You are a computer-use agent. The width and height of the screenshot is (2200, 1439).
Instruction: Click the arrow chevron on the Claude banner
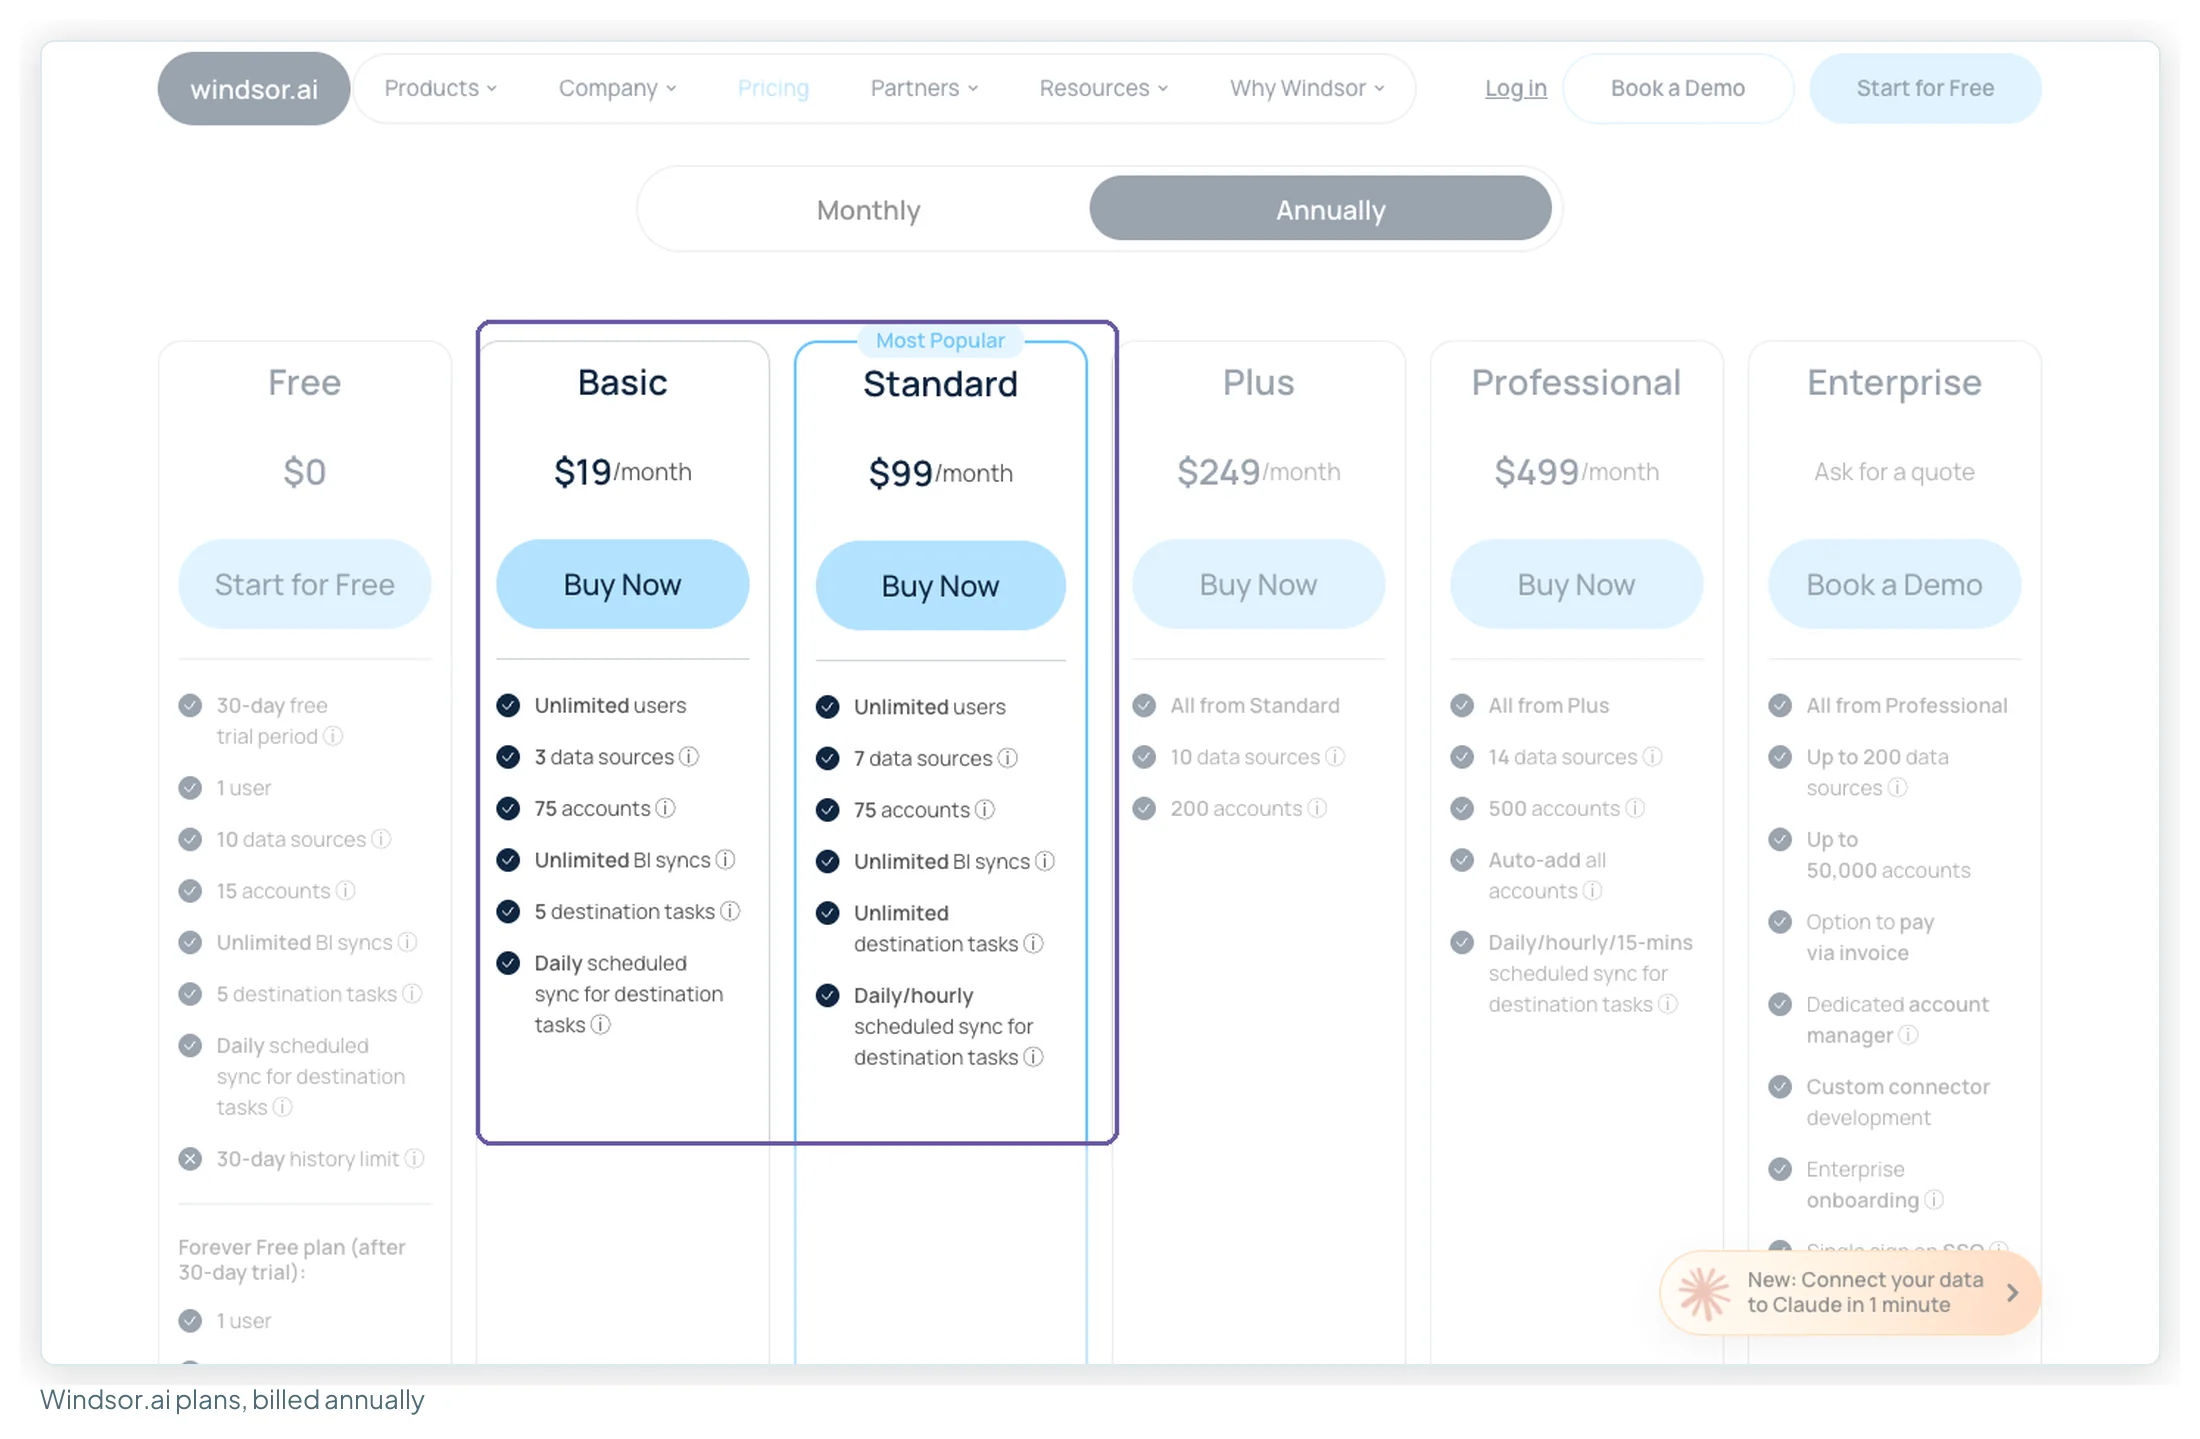(x=2013, y=1292)
